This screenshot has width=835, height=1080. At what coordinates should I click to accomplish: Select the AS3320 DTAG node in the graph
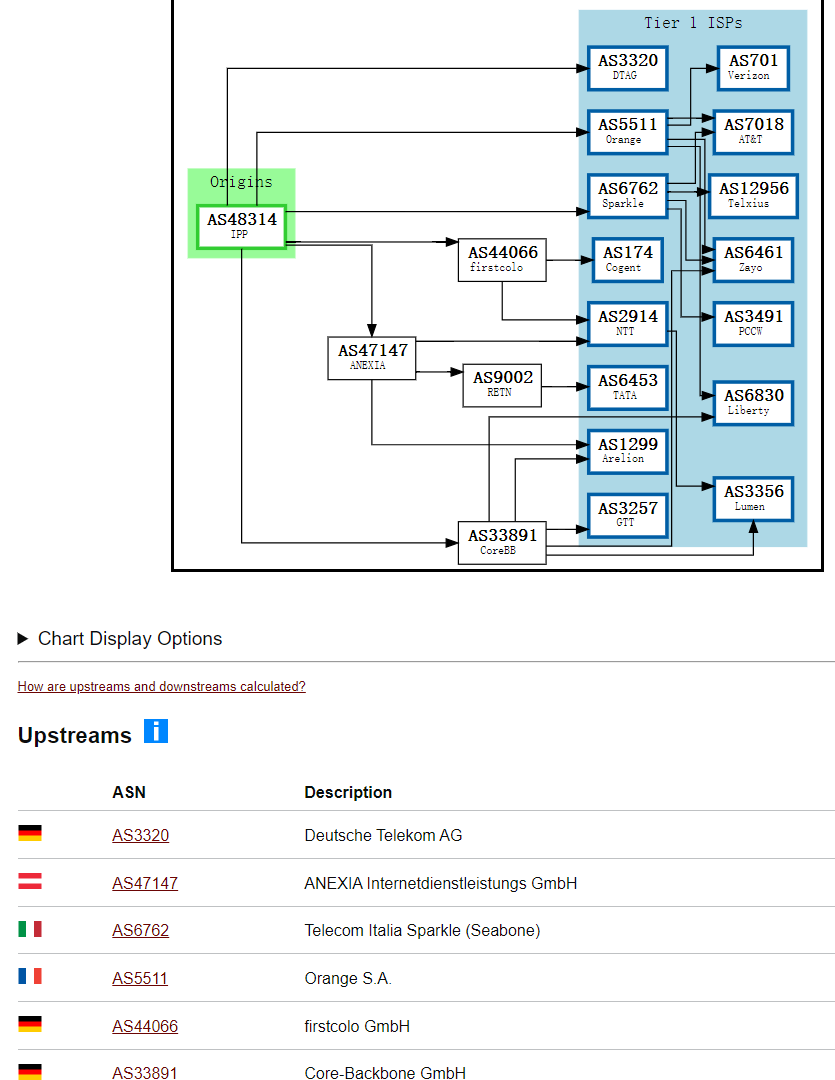628,68
